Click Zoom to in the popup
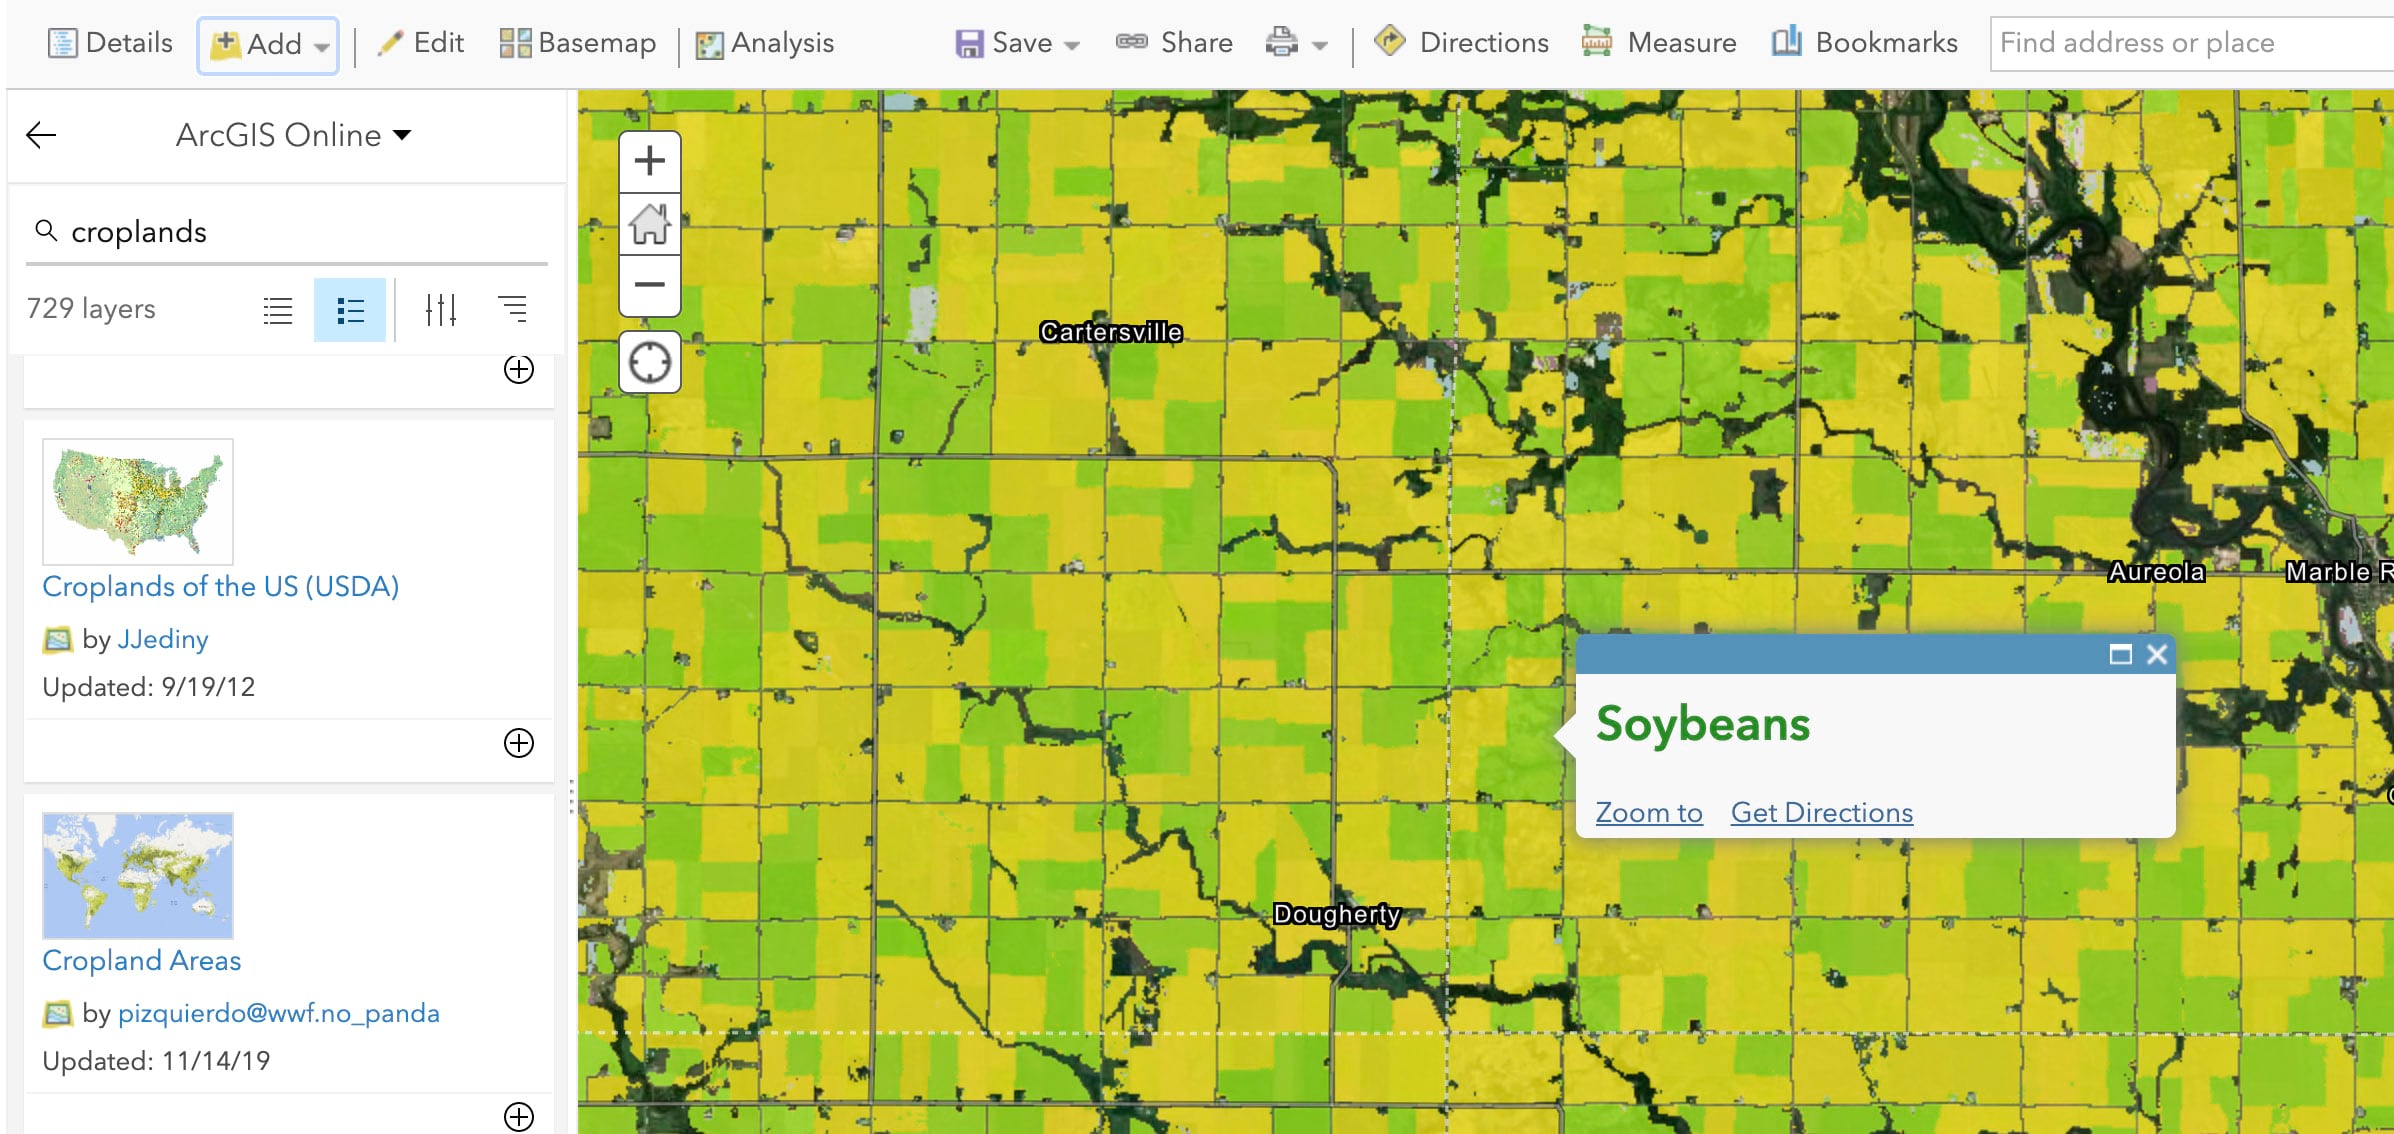The image size is (2394, 1134). (x=1649, y=813)
